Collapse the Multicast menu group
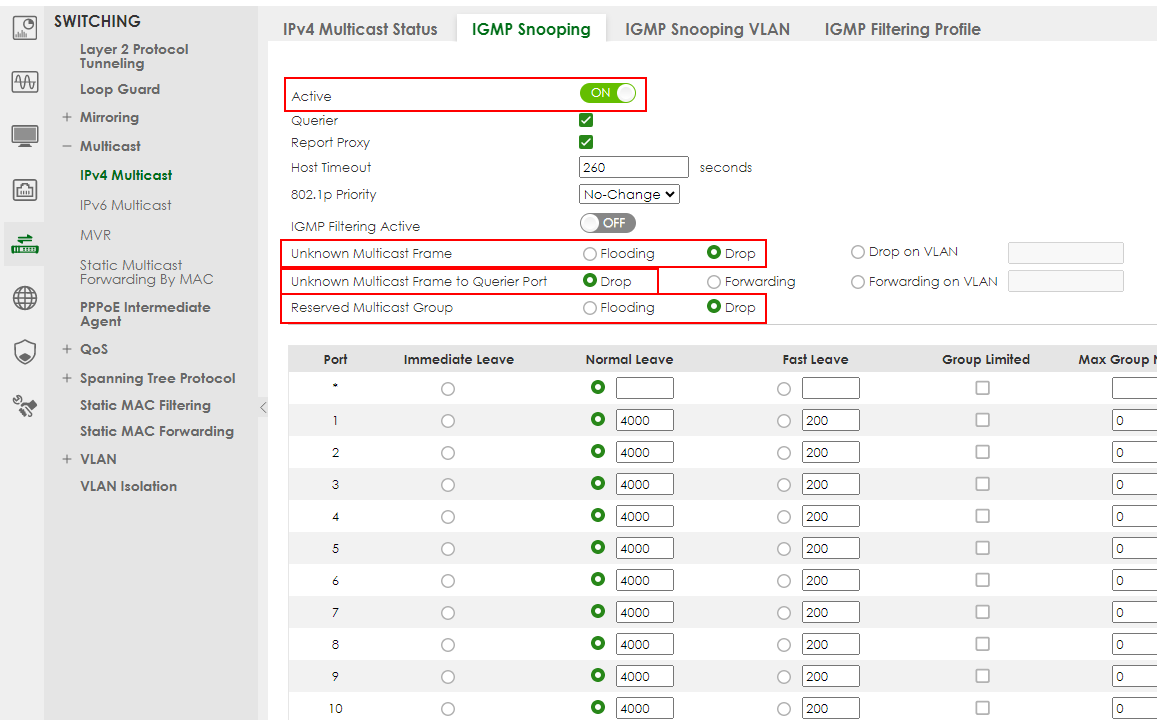 point(67,146)
